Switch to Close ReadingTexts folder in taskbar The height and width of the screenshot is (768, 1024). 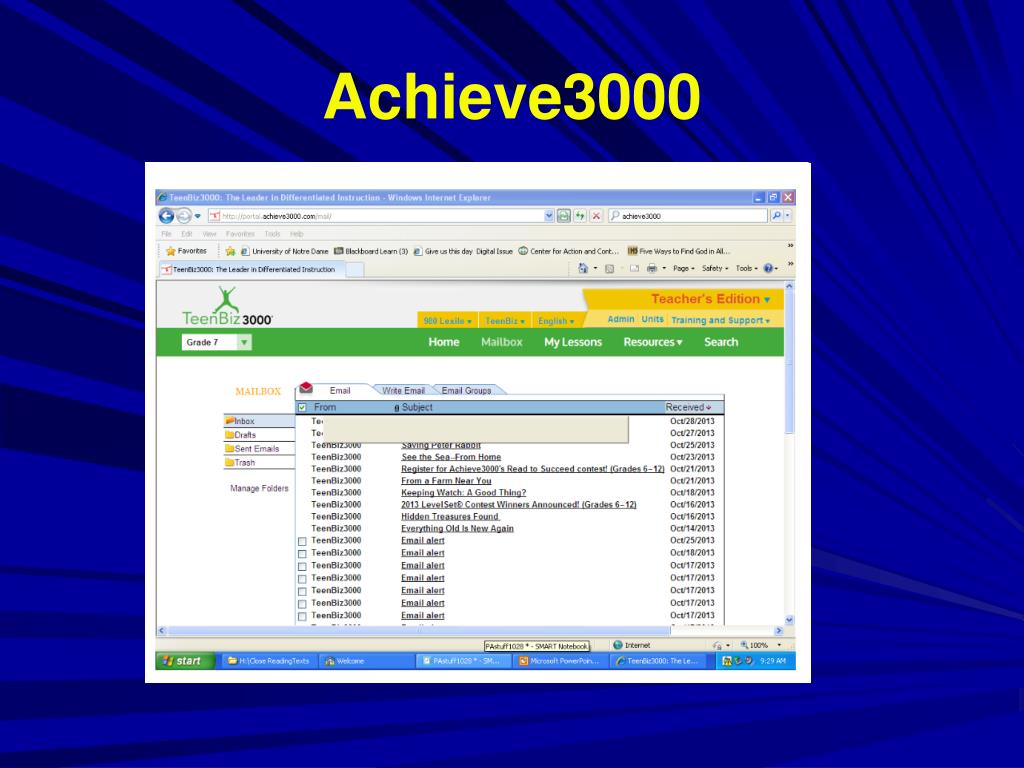(x=268, y=661)
